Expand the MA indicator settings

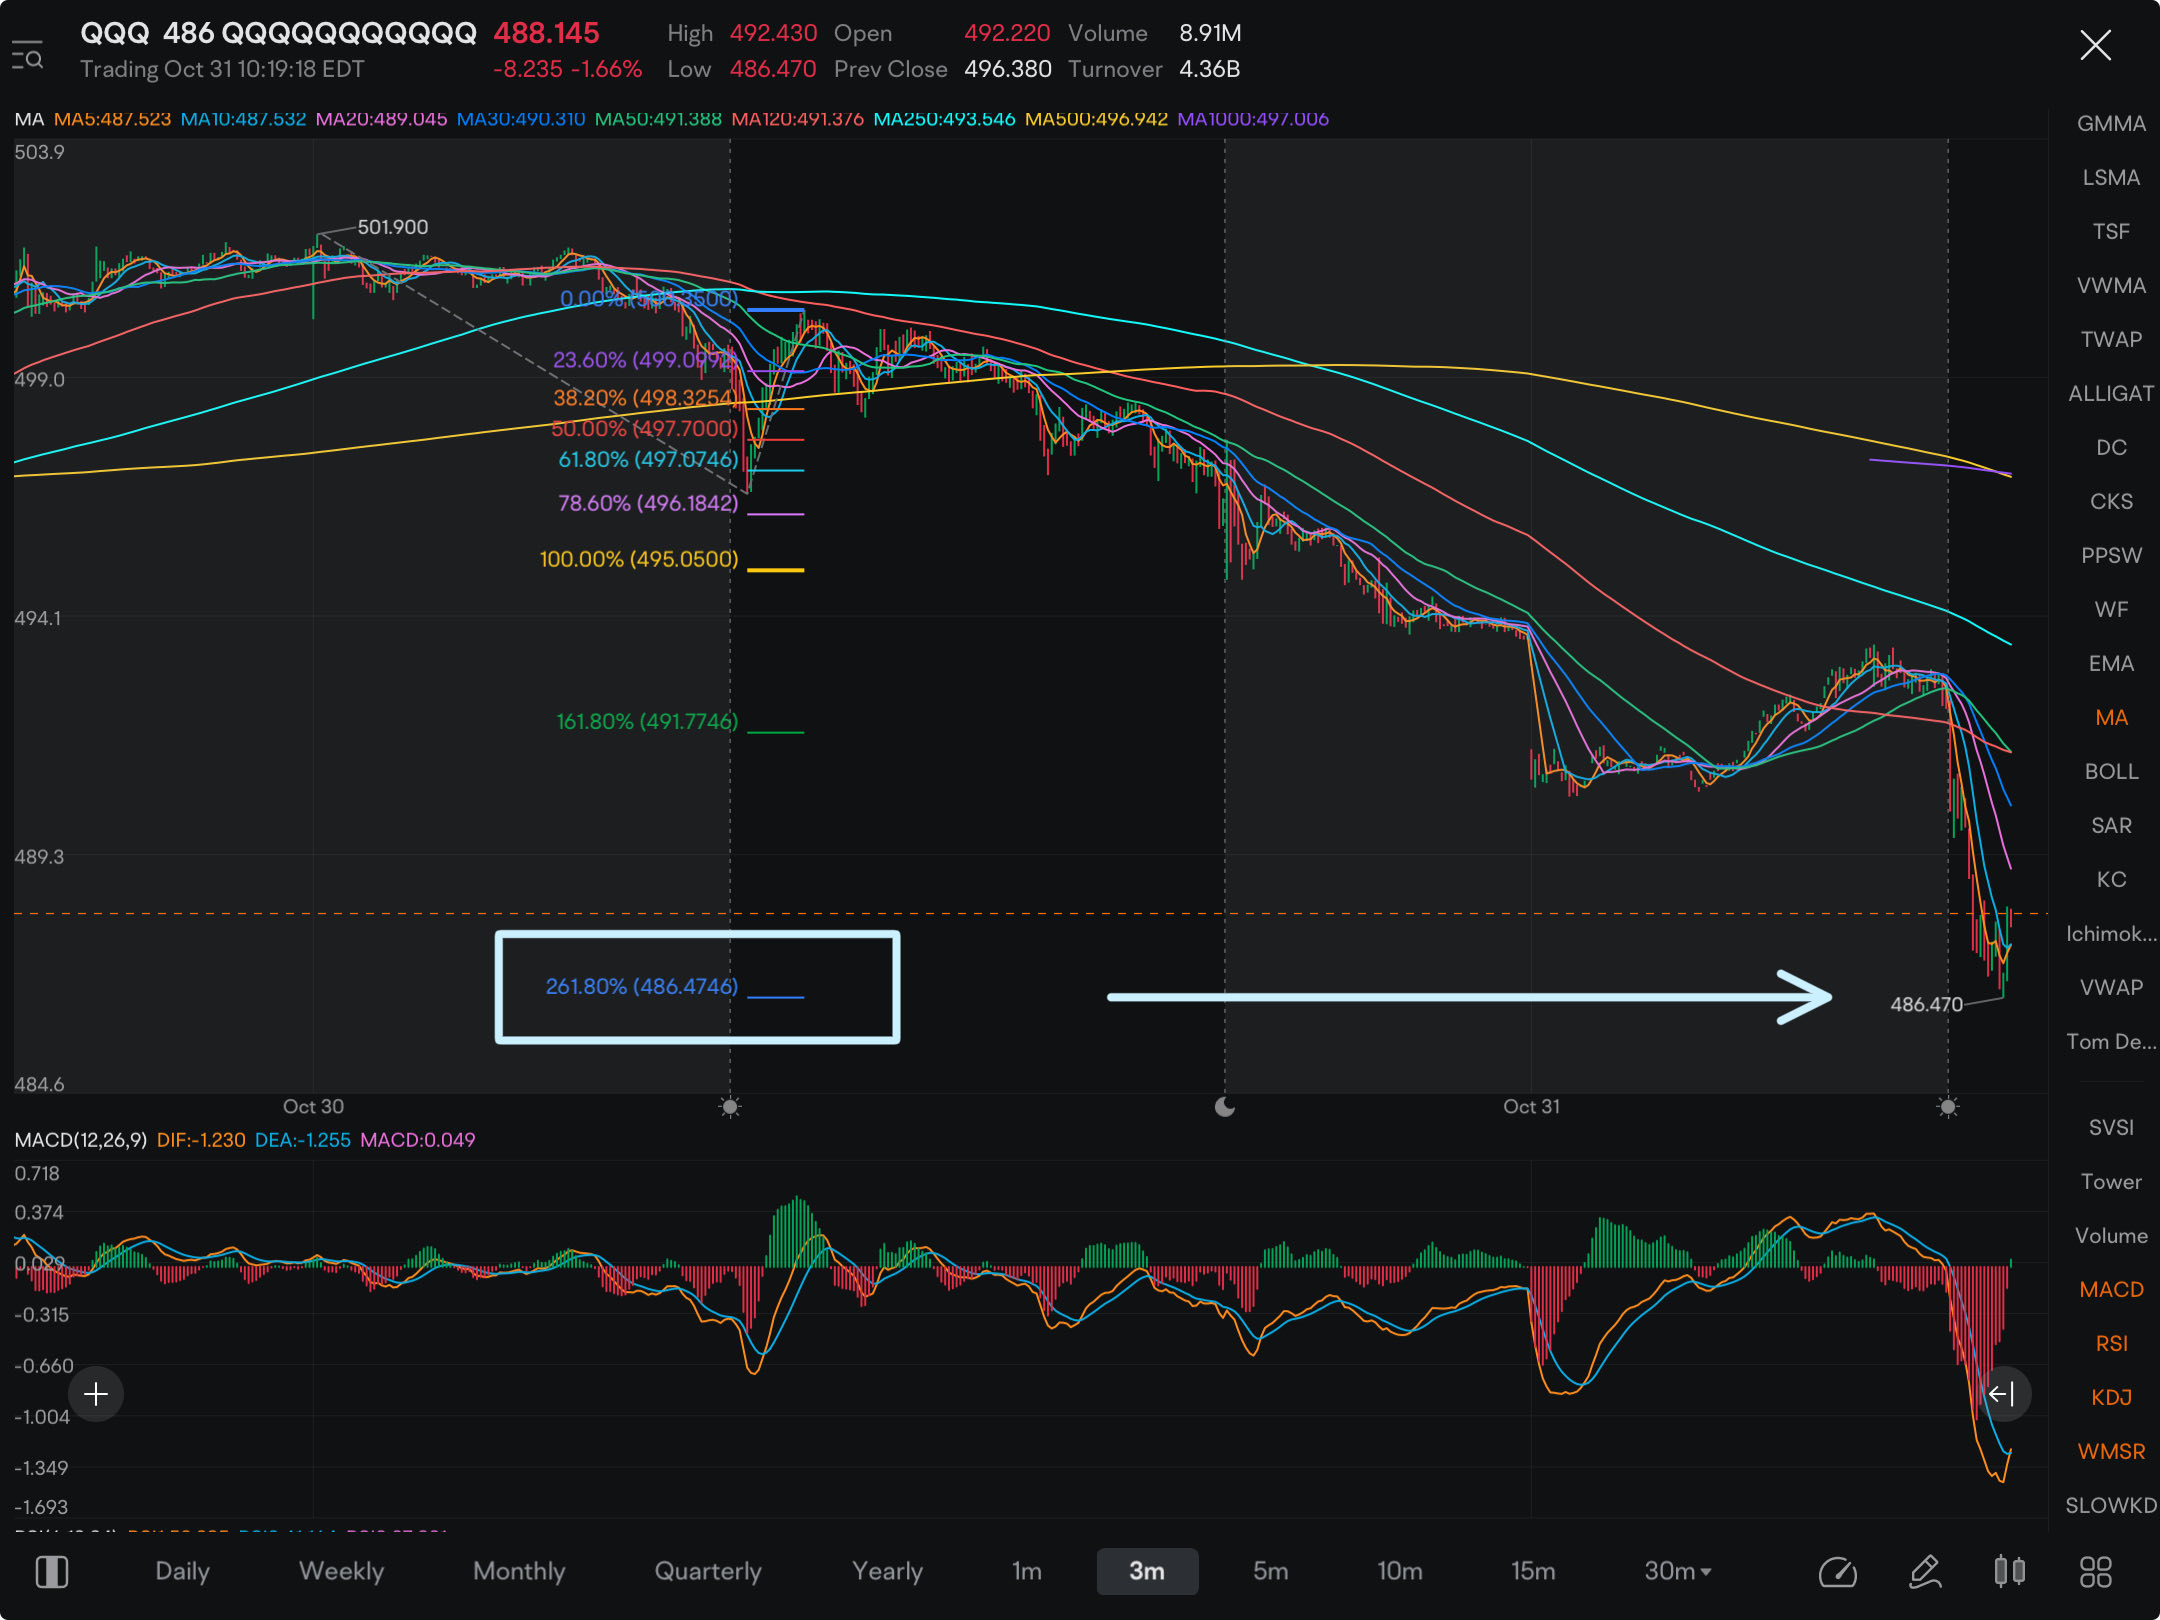click(2116, 718)
